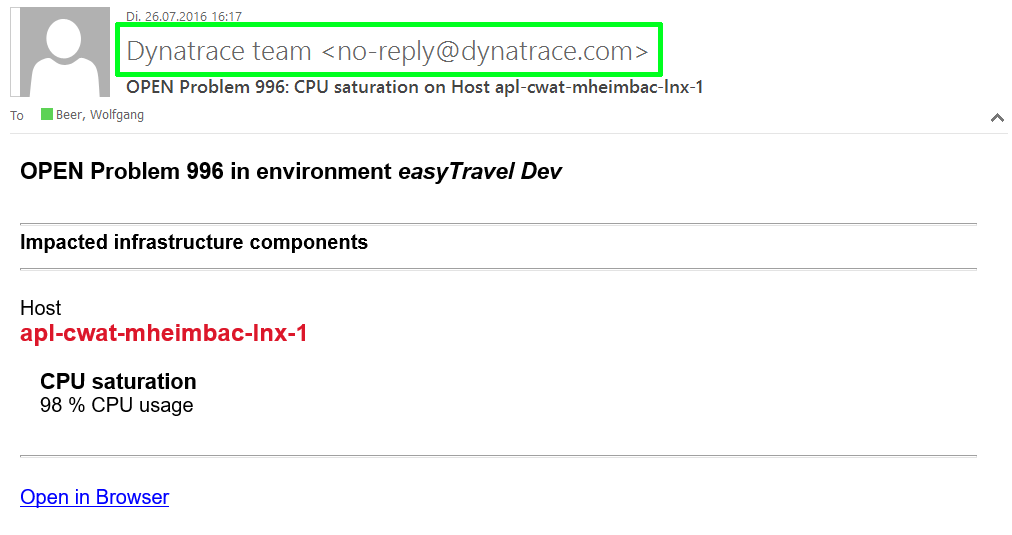Collapse the message header with the chevron
Viewport: 1012px width, 535px height.
click(997, 117)
